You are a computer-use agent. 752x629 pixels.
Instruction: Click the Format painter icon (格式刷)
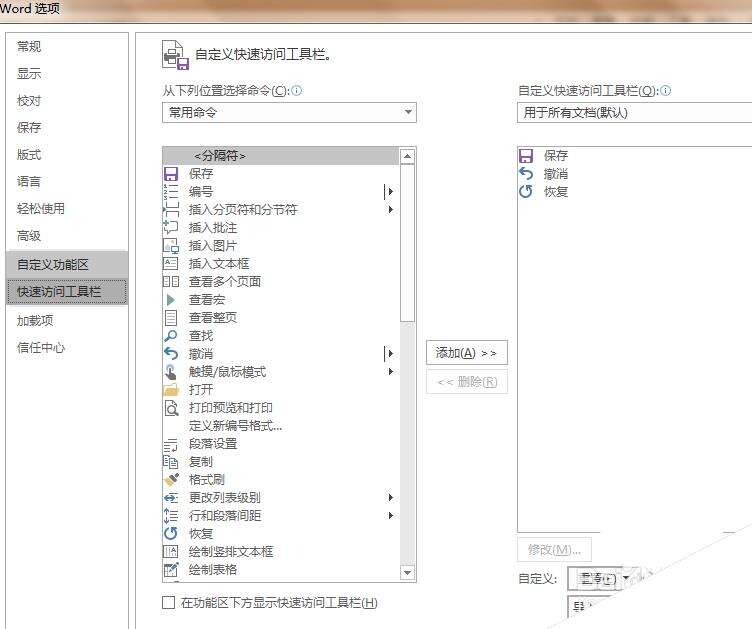171,479
